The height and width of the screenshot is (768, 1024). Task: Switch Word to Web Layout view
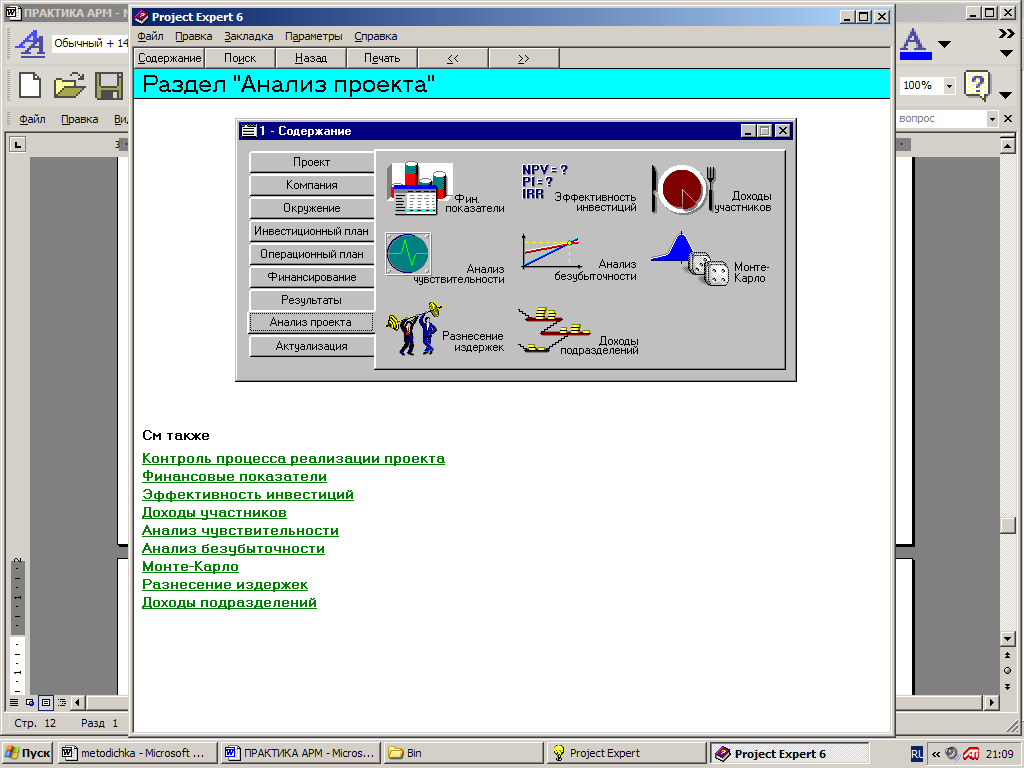[30, 703]
